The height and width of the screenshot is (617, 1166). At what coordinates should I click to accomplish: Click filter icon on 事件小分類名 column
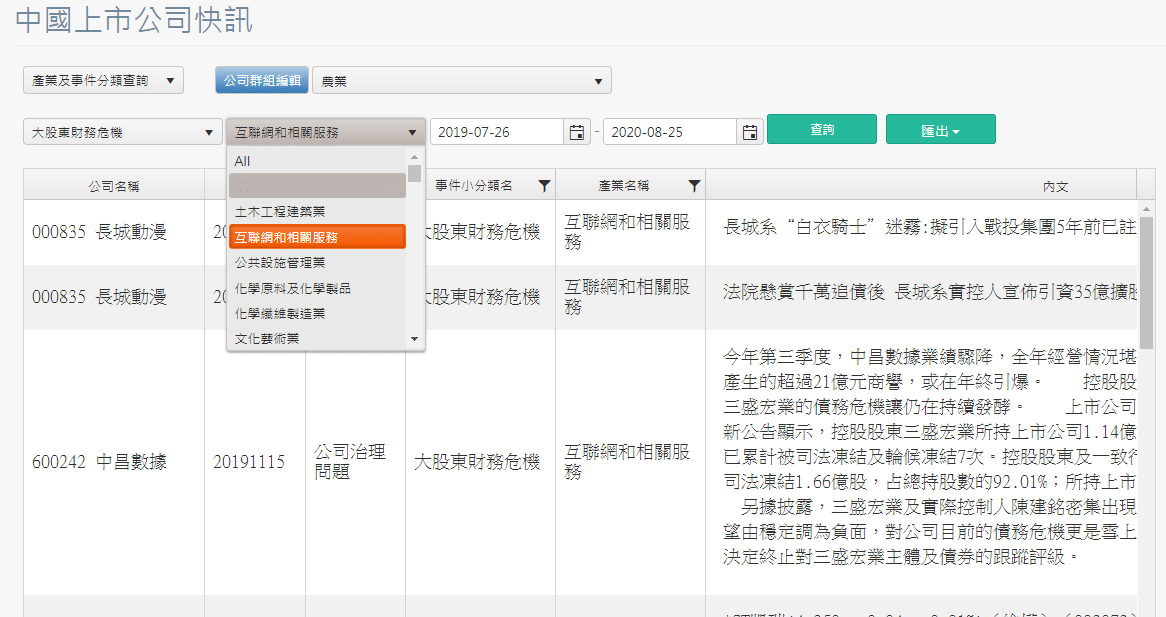[544, 185]
